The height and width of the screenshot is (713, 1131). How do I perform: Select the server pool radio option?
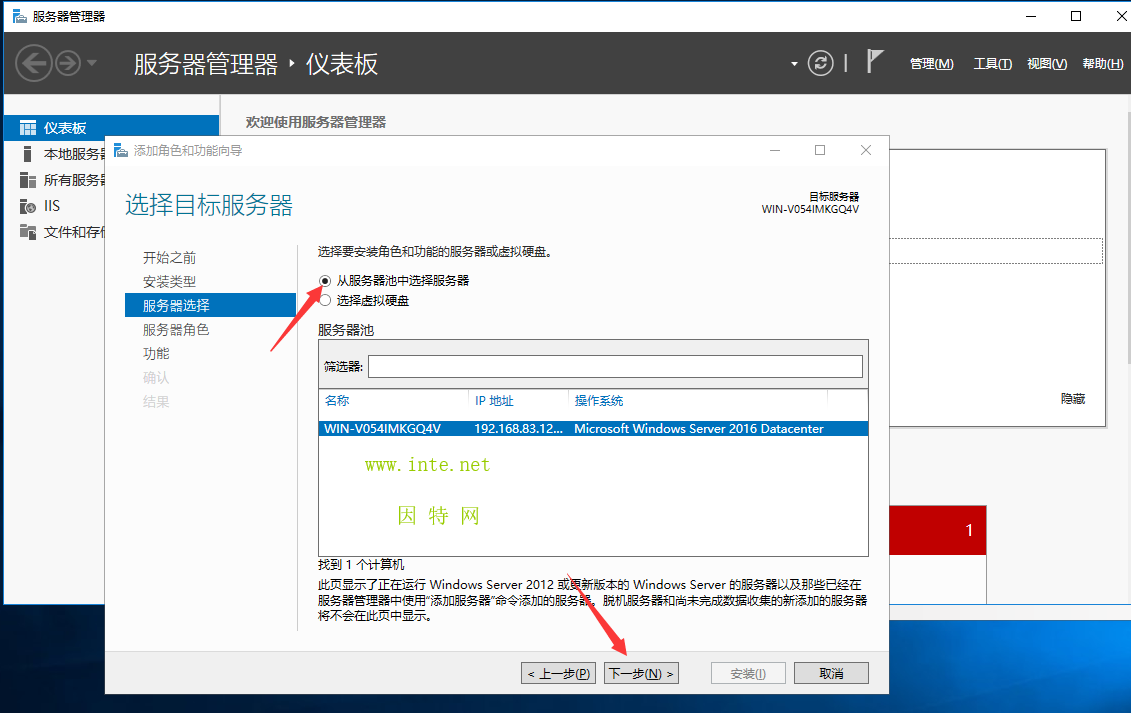[325, 281]
